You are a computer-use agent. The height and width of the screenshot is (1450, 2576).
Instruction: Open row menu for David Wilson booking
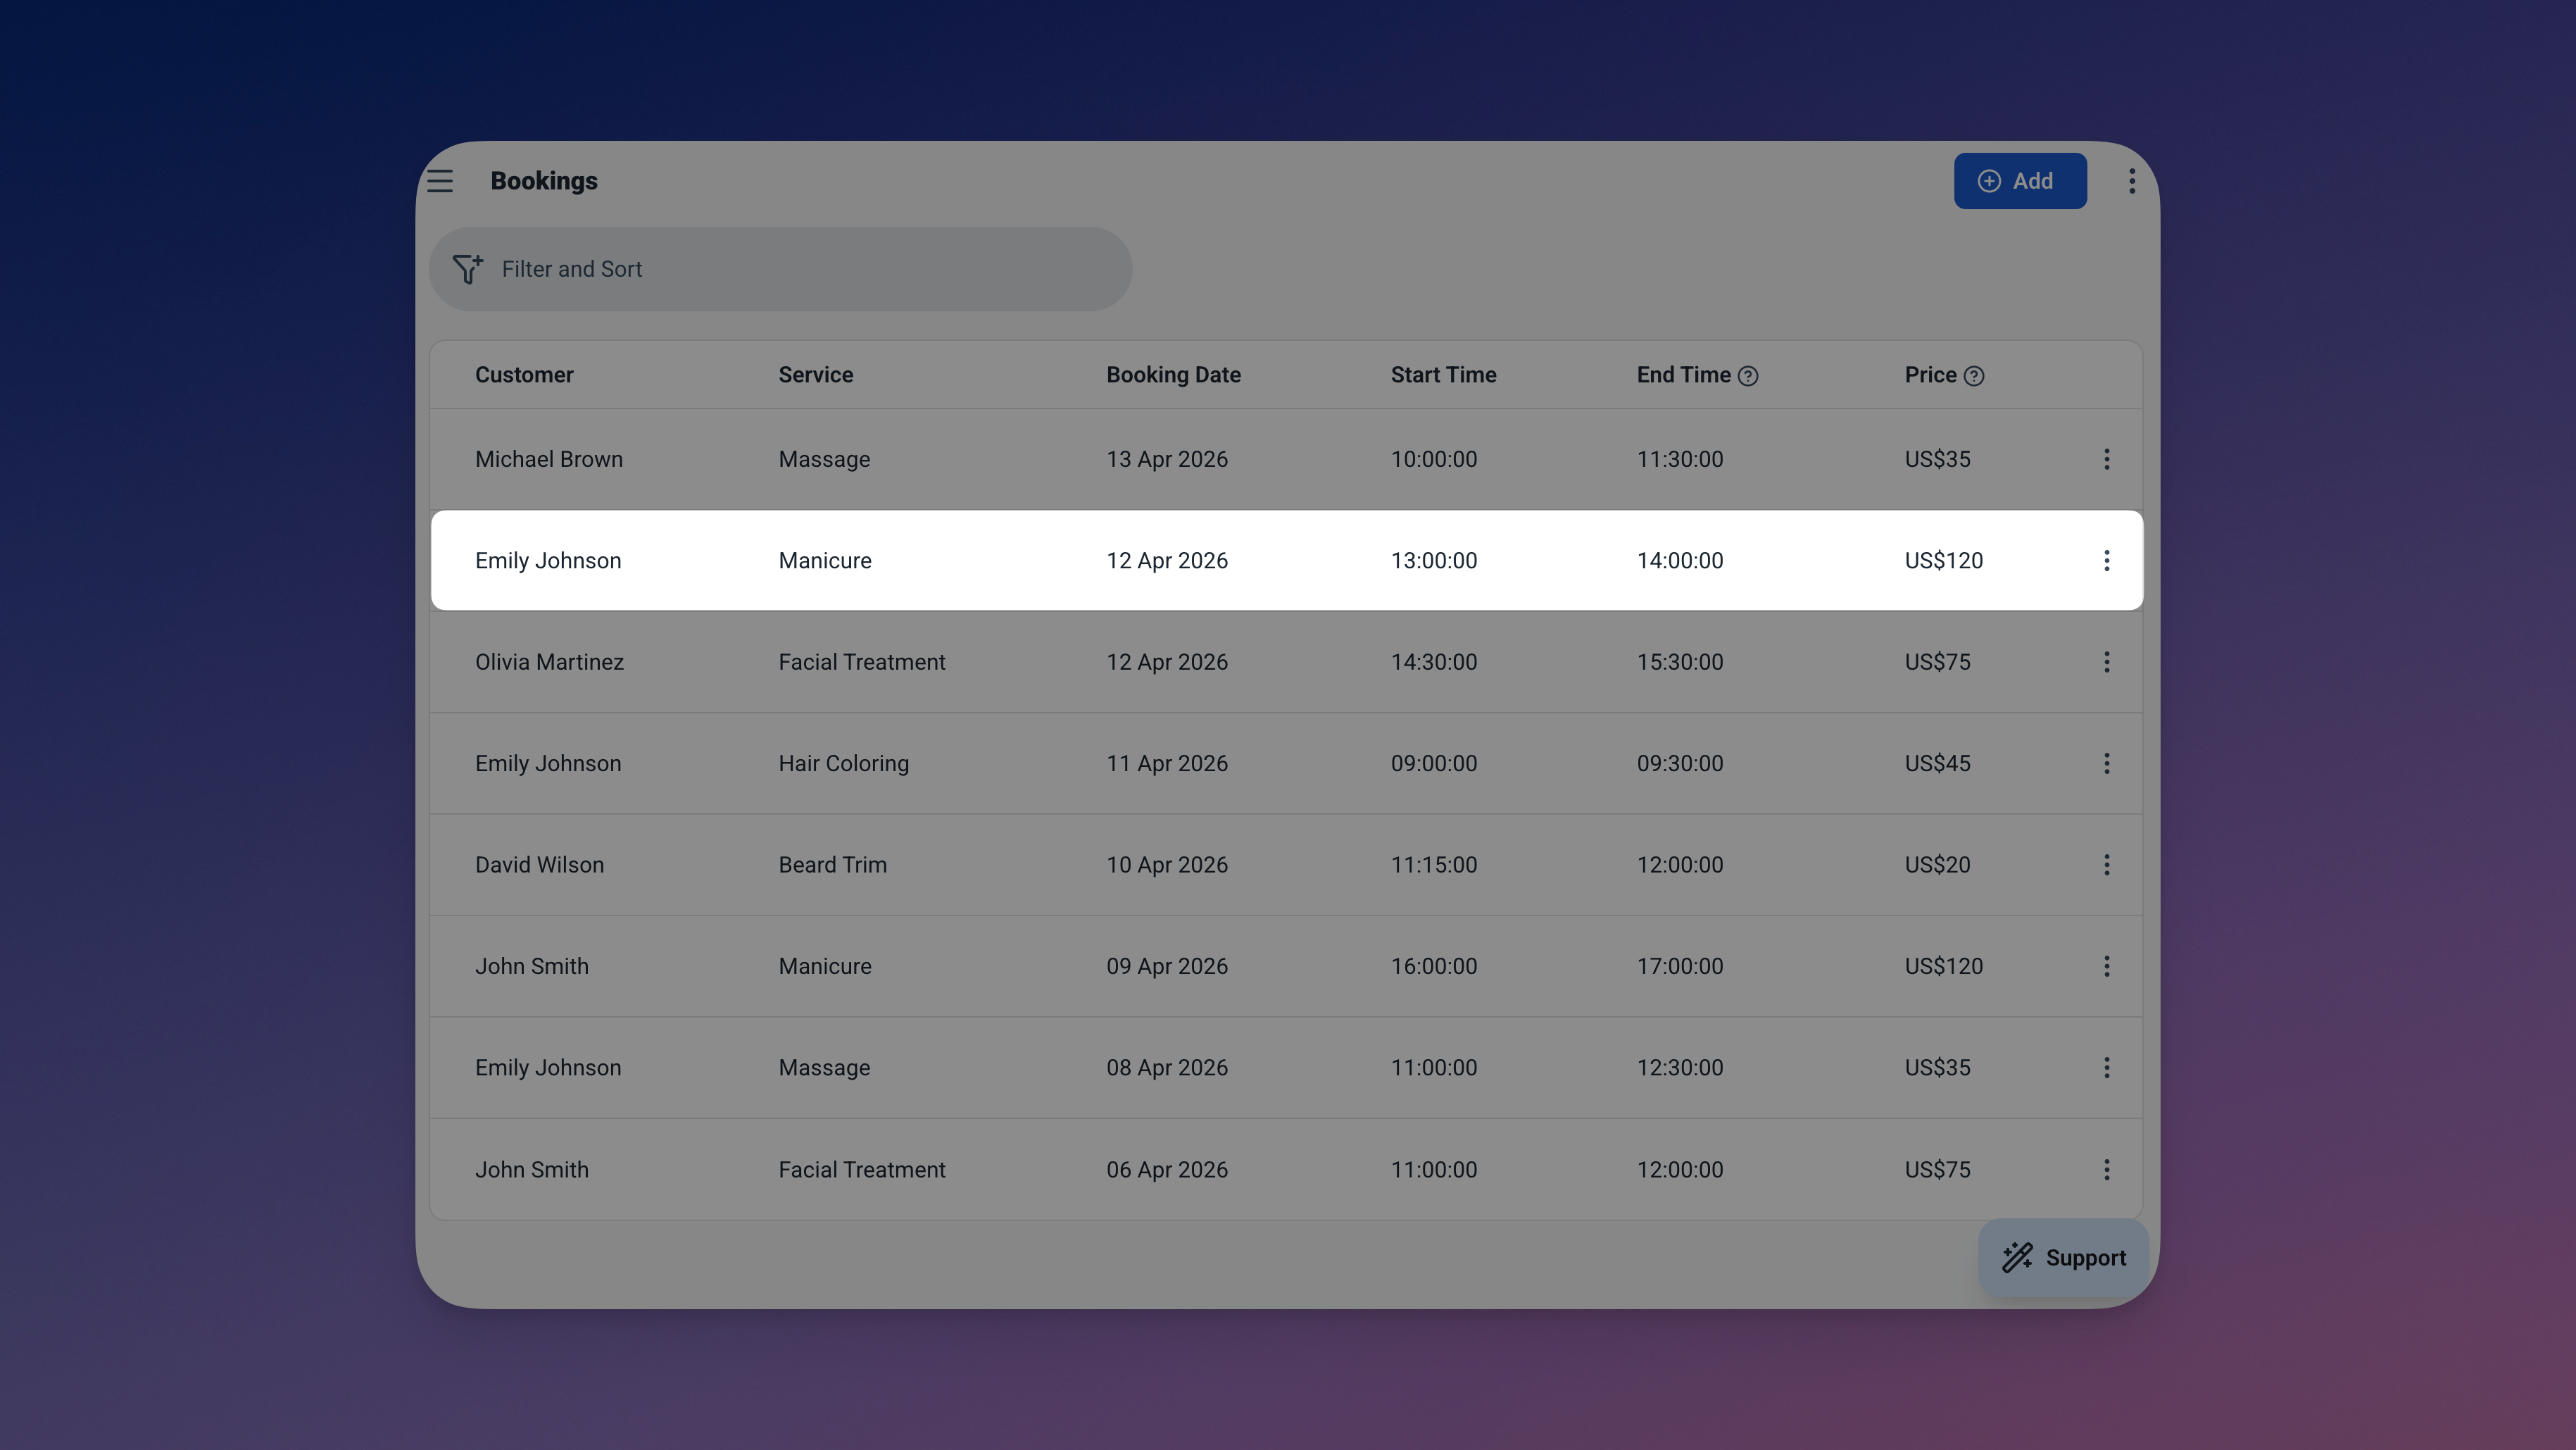(2106, 865)
